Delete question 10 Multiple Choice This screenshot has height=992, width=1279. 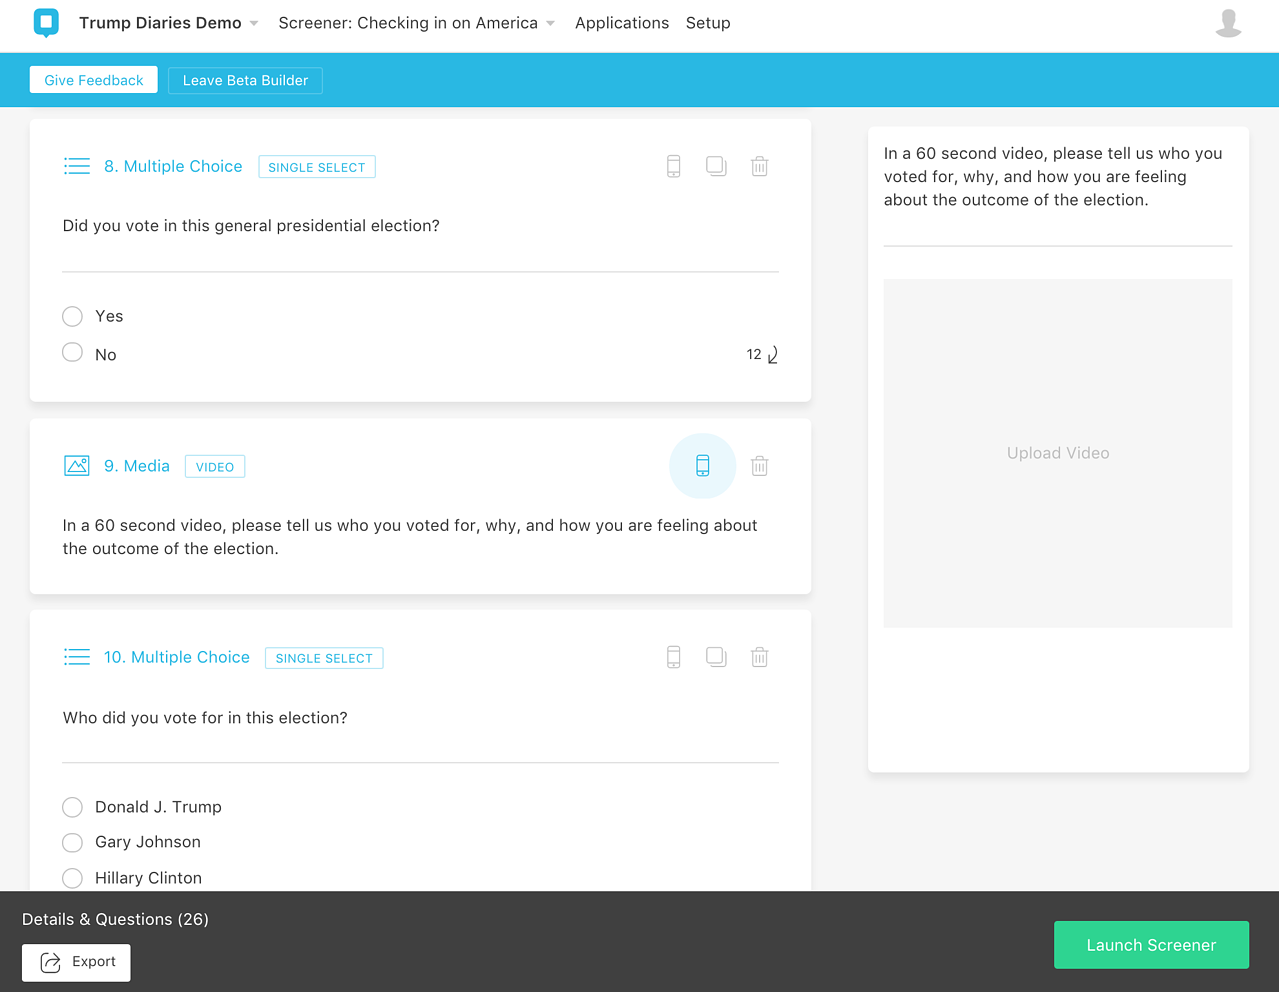pyautogui.click(x=760, y=657)
